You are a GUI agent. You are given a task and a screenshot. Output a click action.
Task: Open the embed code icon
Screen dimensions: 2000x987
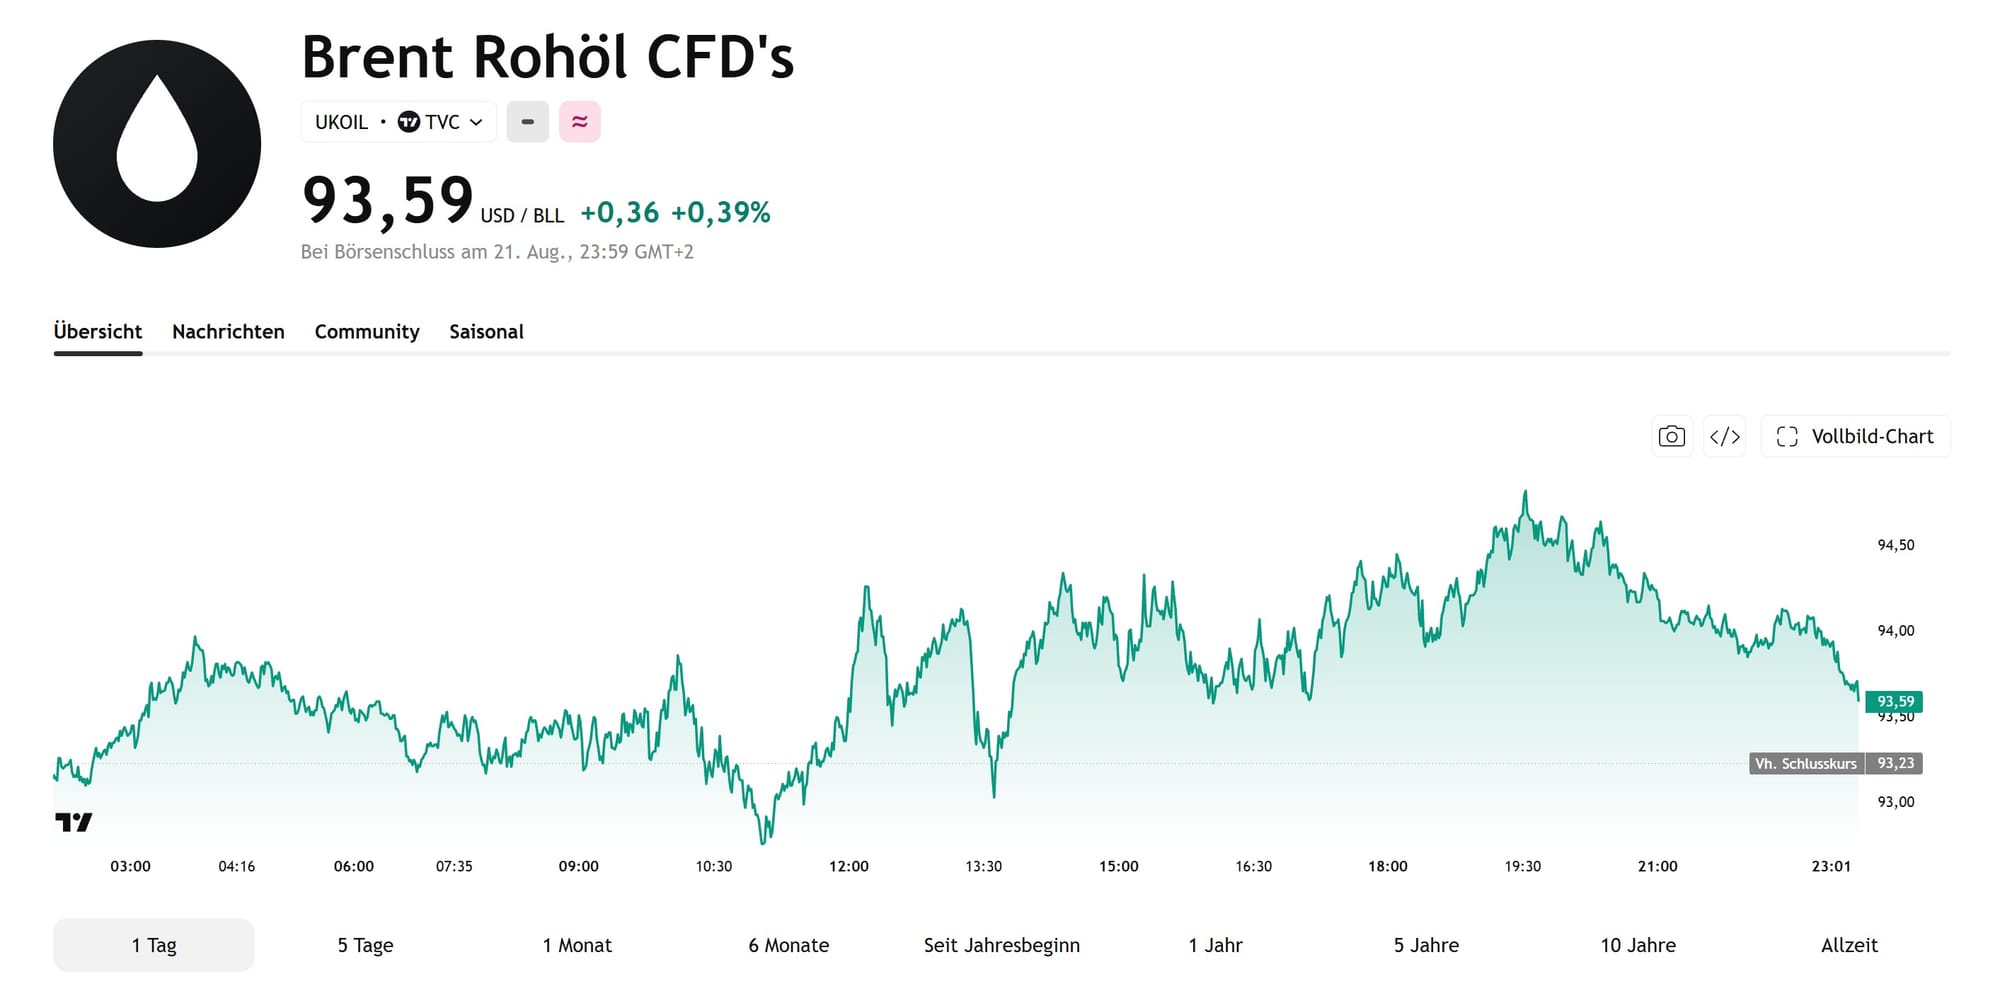click(x=1725, y=436)
